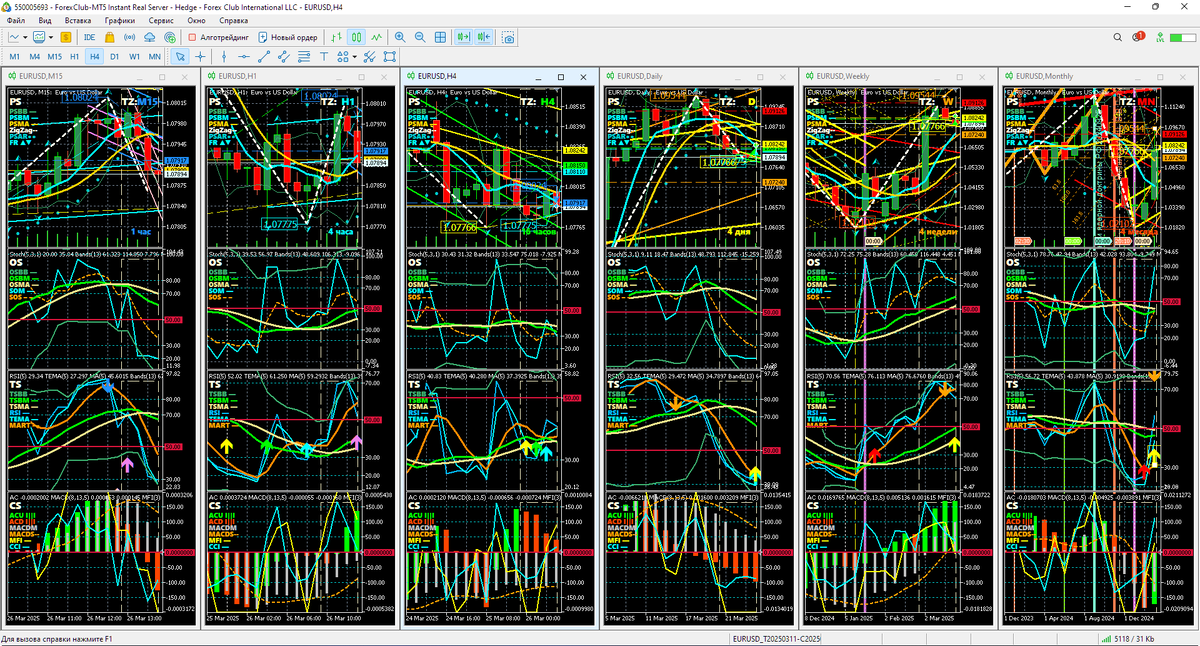Activate the EURUSD,Daily chart window title
The image size is (1200, 646).
(x=639, y=76)
